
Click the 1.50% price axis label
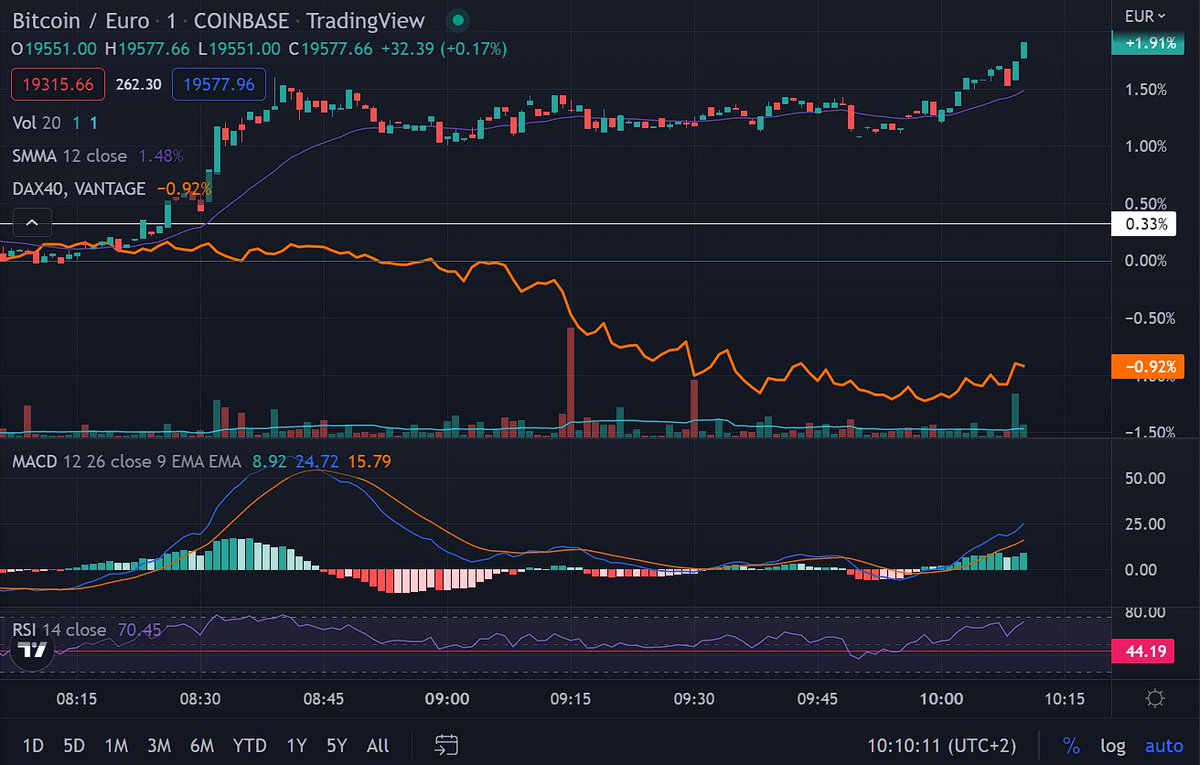click(x=1146, y=89)
